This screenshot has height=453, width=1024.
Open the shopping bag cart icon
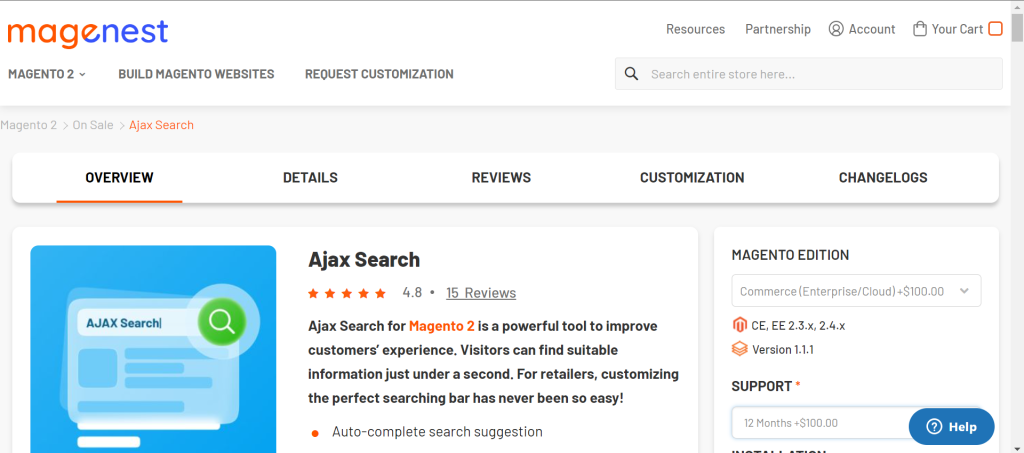click(x=920, y=29)
